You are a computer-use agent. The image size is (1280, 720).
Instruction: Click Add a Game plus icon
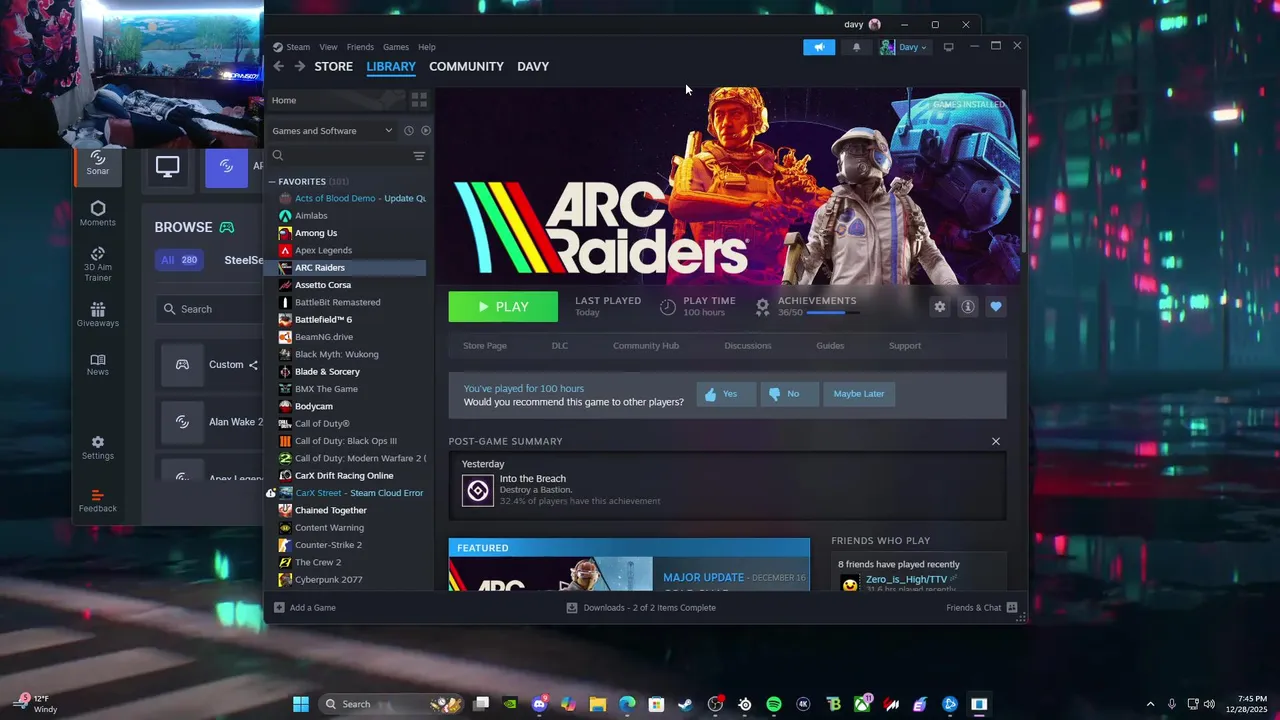pyautogui.click(x=279, y=607)
